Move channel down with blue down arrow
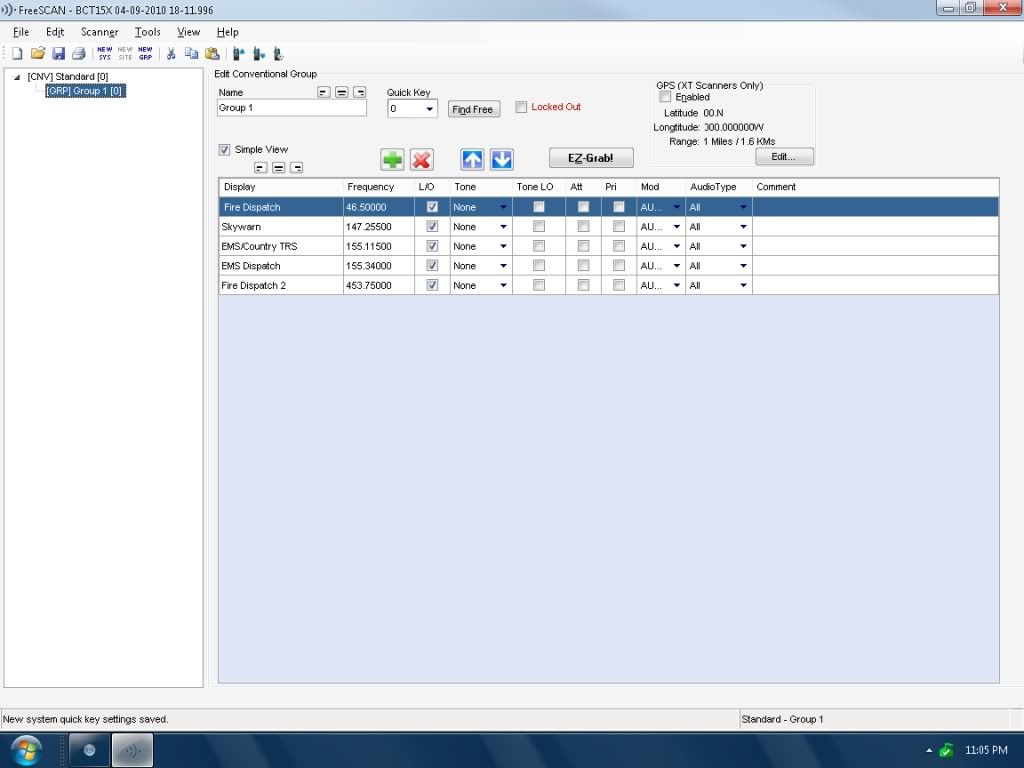The width and height of the screenshot is (1024, 768). tap(501, 159)
